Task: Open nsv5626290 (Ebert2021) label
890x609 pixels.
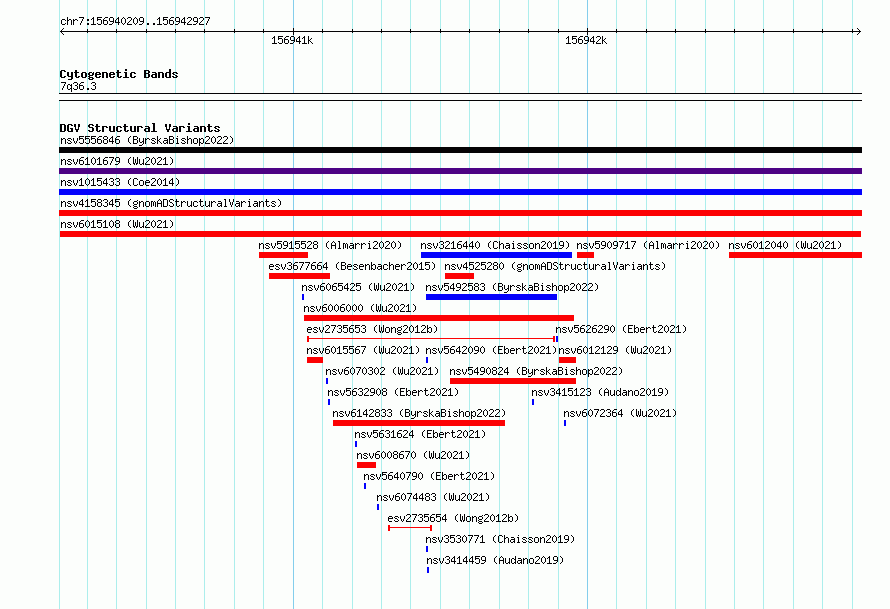Action: point(621,329)
